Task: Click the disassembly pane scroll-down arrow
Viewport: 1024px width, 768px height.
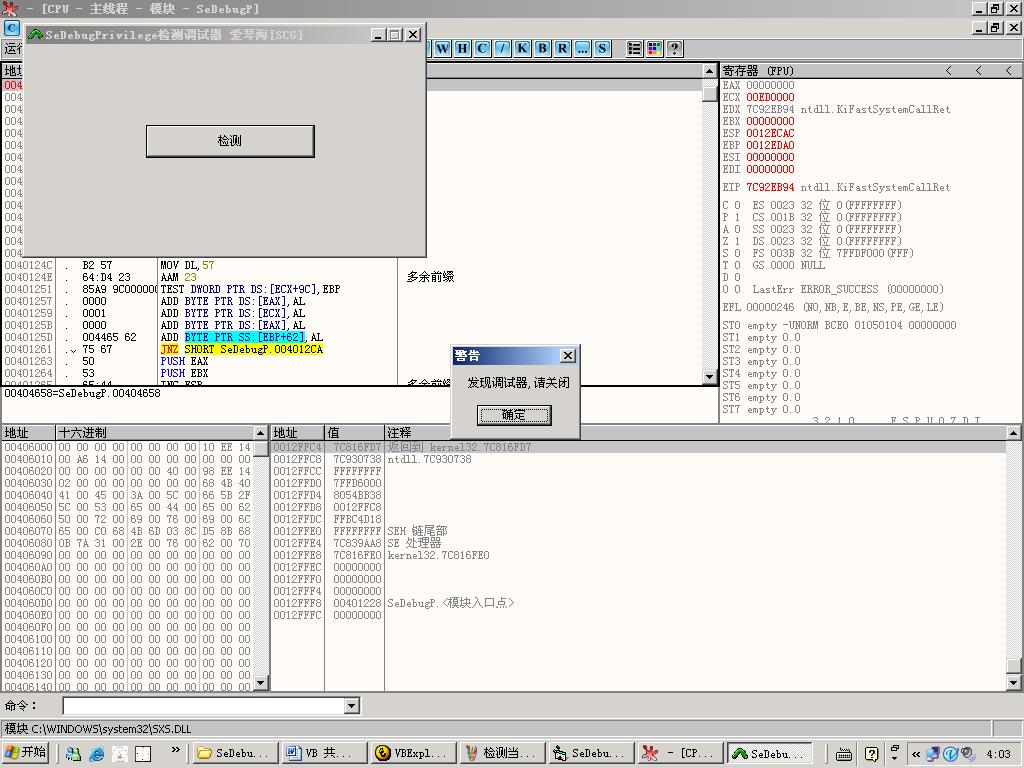Action: [x=710, y=377]
